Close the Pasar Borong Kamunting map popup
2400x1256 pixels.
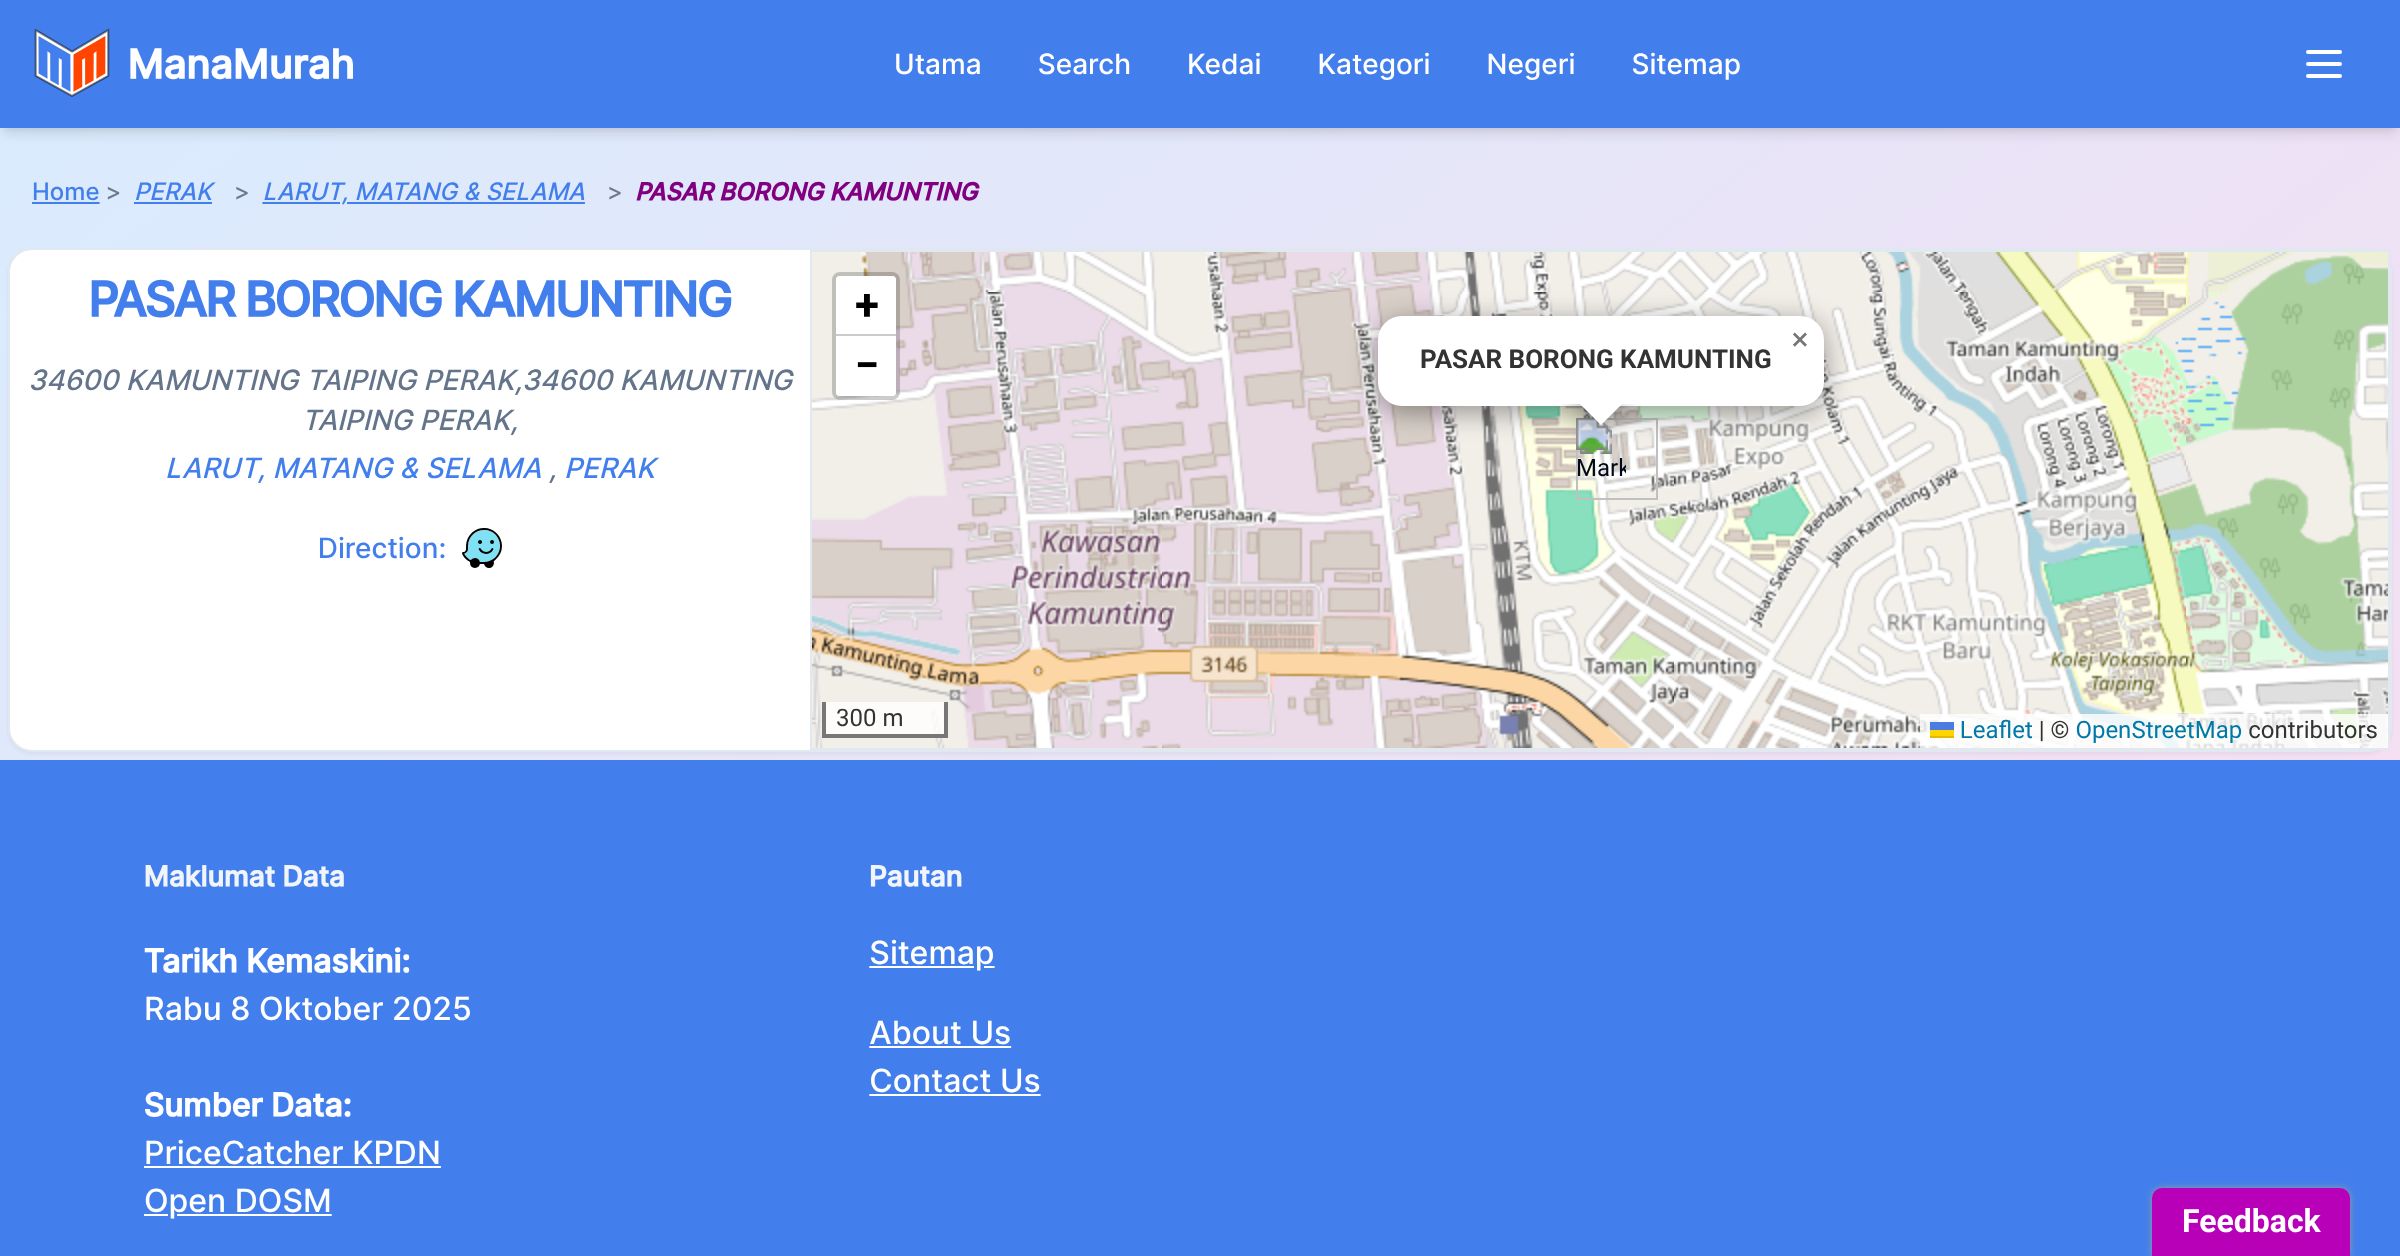1799,340
